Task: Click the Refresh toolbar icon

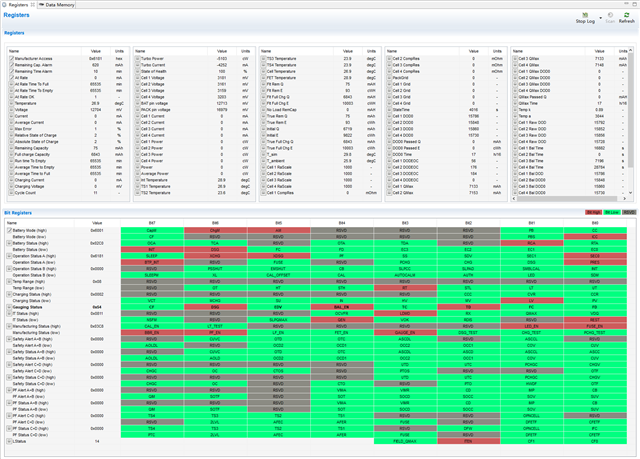Action: [627, 15]
